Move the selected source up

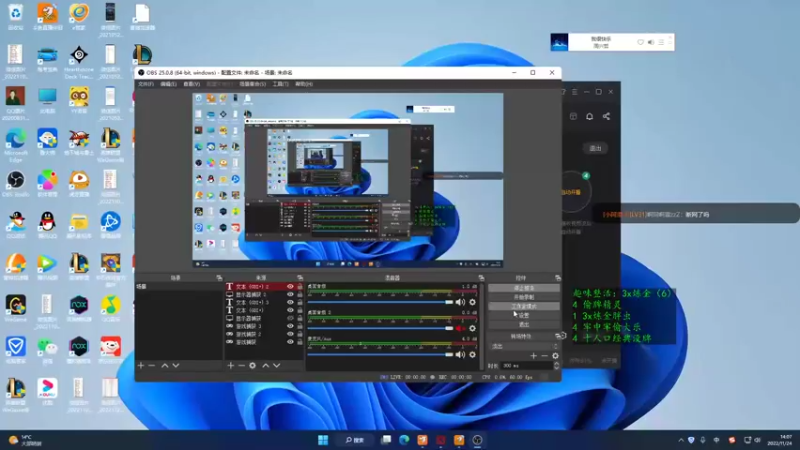[x=265, y=365]
